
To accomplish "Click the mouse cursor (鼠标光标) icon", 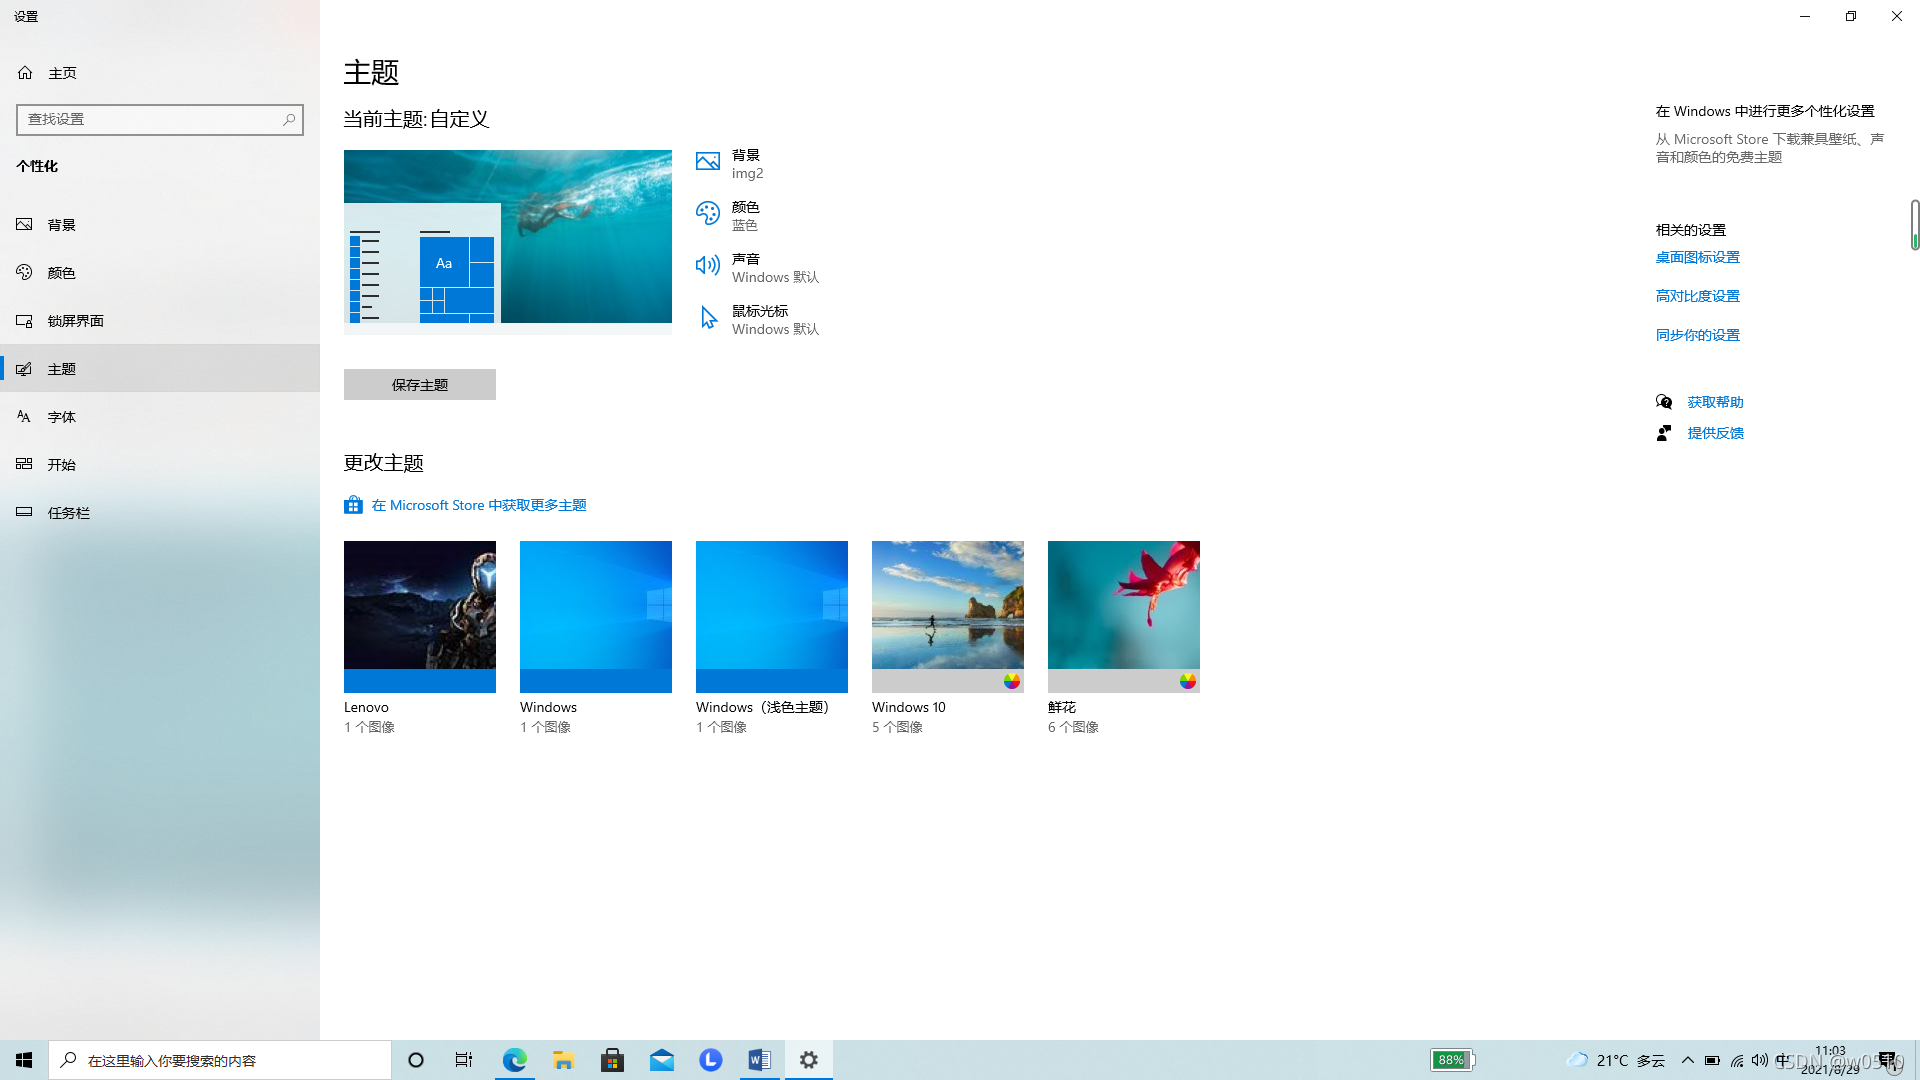I will 708,318.
